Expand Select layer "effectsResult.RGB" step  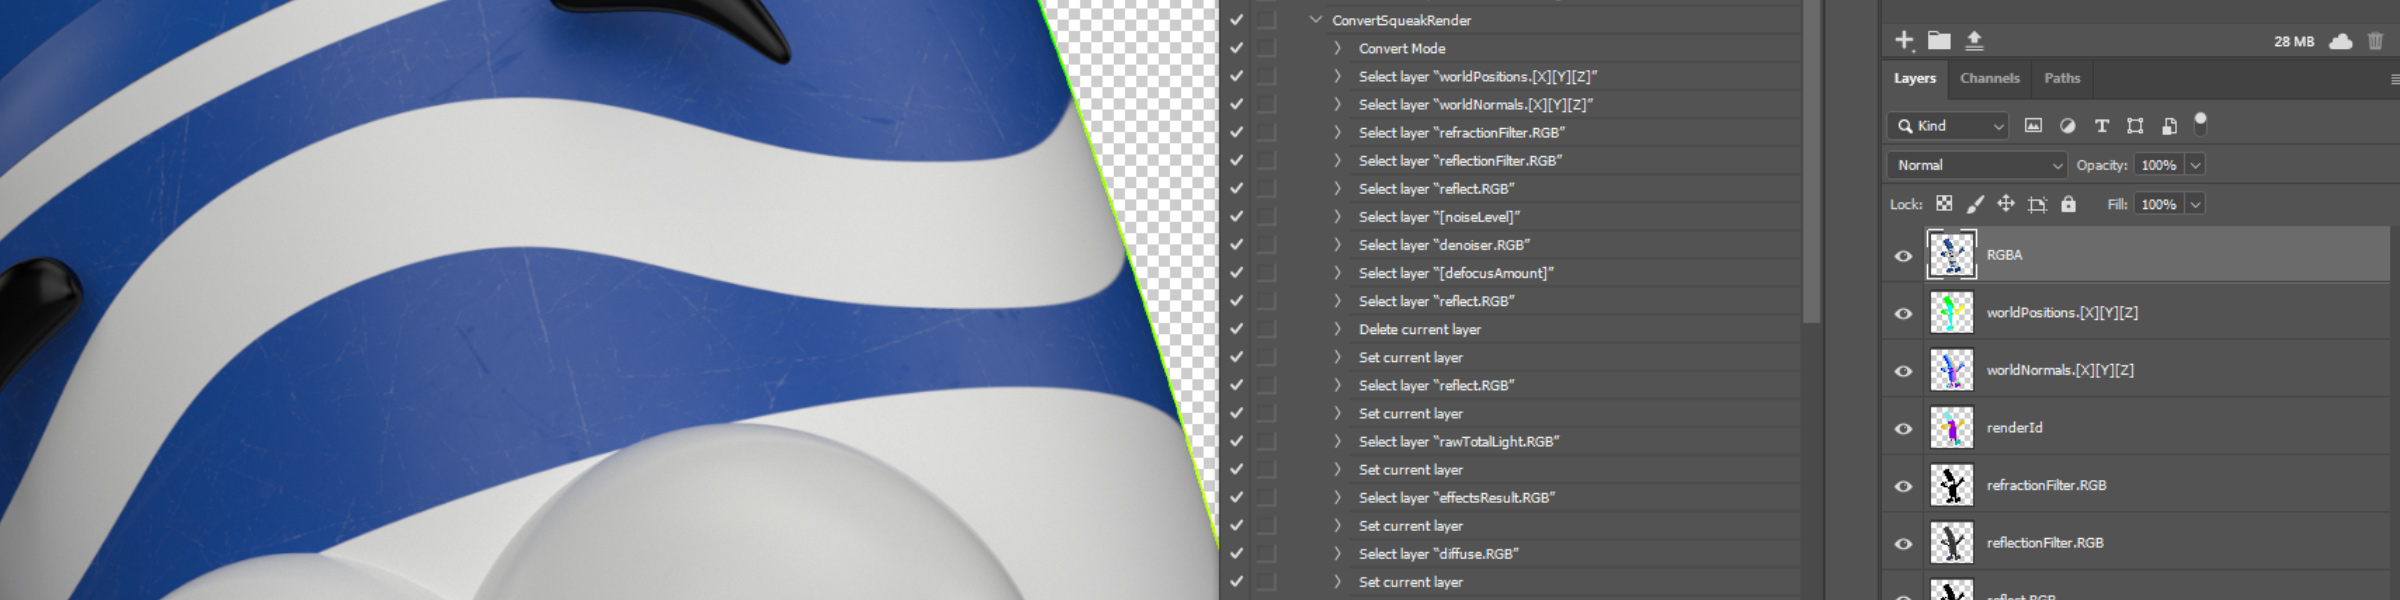[1337, 497]
